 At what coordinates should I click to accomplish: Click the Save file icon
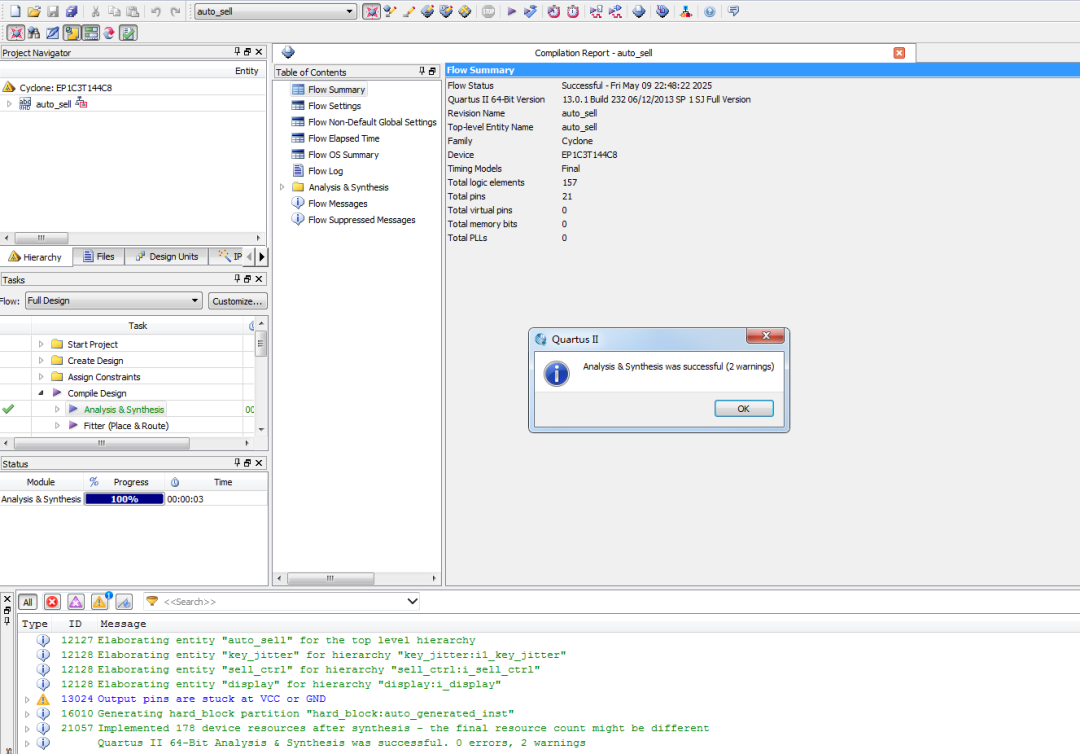click(53, 11)
